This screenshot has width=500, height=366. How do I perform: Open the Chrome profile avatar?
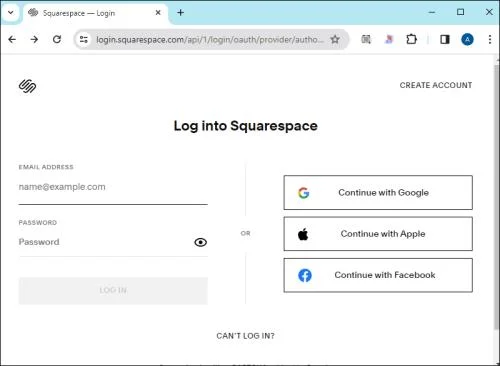tap(467, 40)
